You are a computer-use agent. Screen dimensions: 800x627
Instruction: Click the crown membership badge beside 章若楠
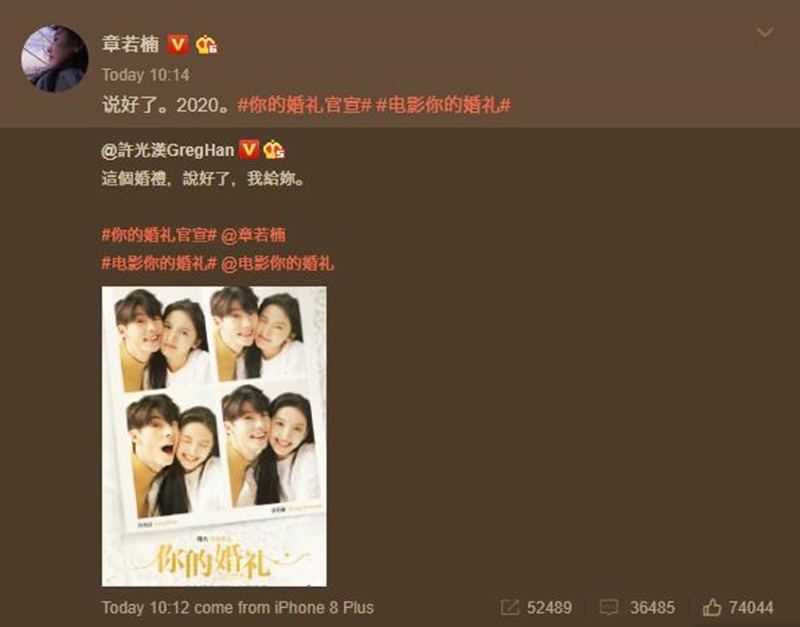coord(206,45)
